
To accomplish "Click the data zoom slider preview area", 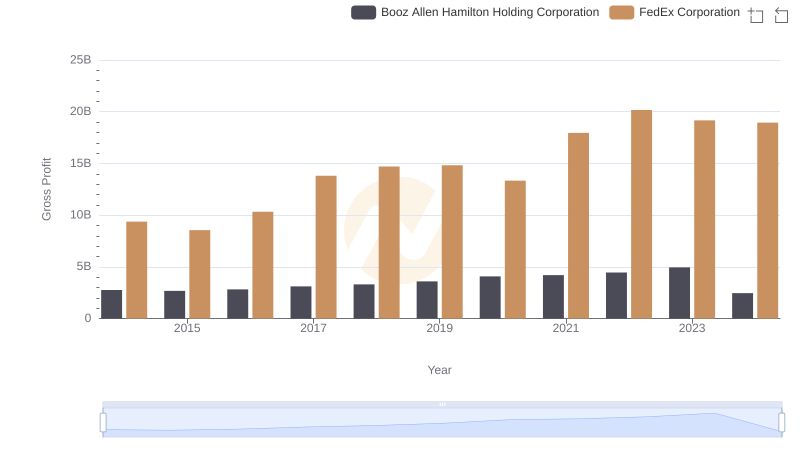I will pos(442,423).
